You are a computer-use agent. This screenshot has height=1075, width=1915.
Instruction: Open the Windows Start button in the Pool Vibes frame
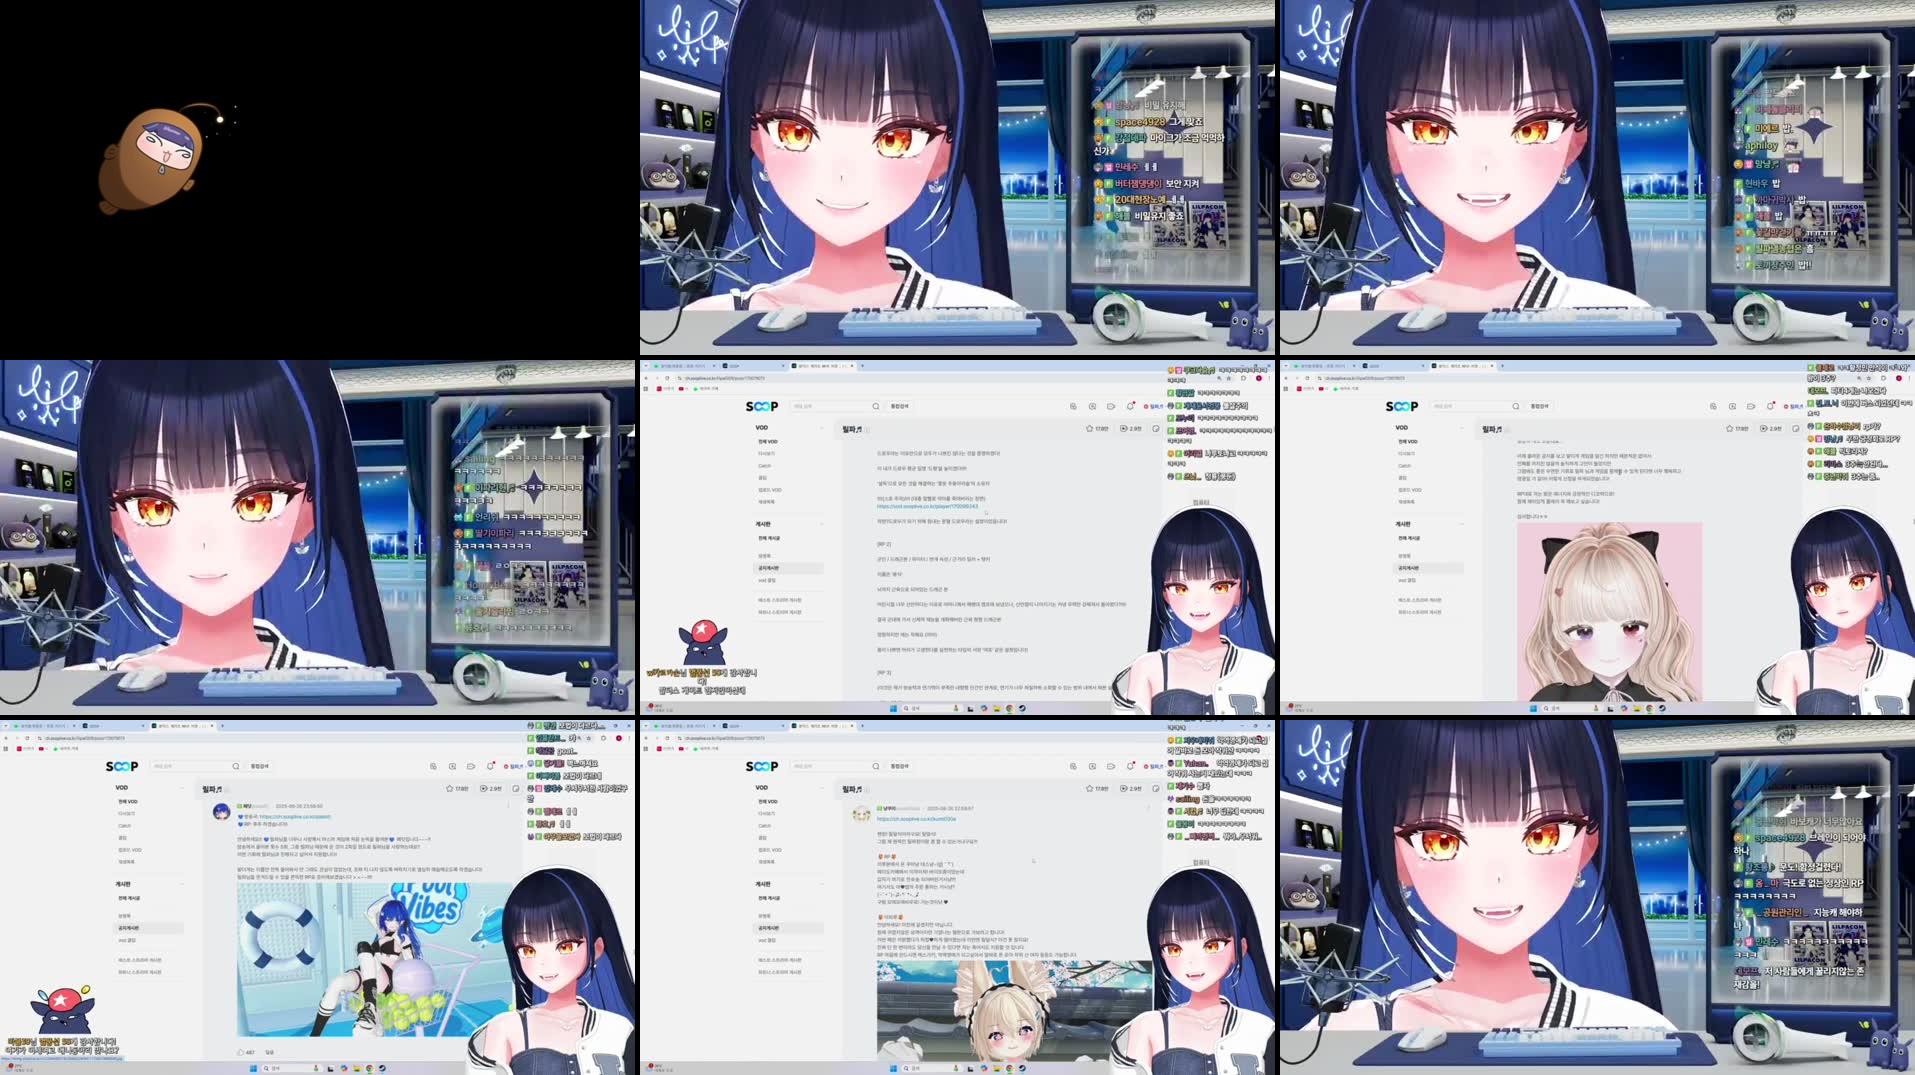click(253, 1068)
